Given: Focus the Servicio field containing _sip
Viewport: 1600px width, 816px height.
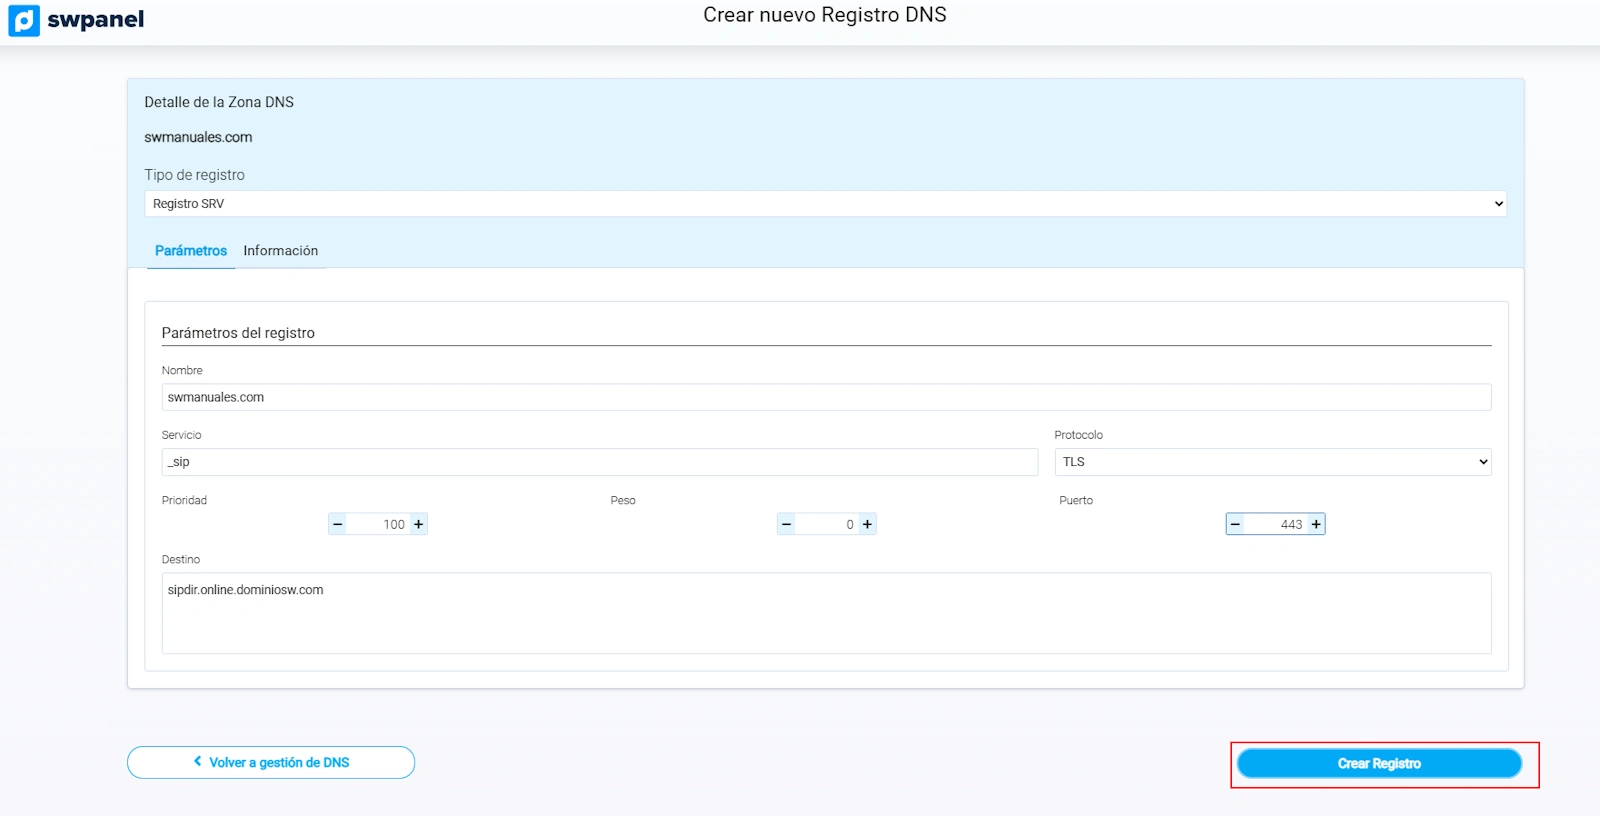Looking at the screenshot, I should [599, 462].
